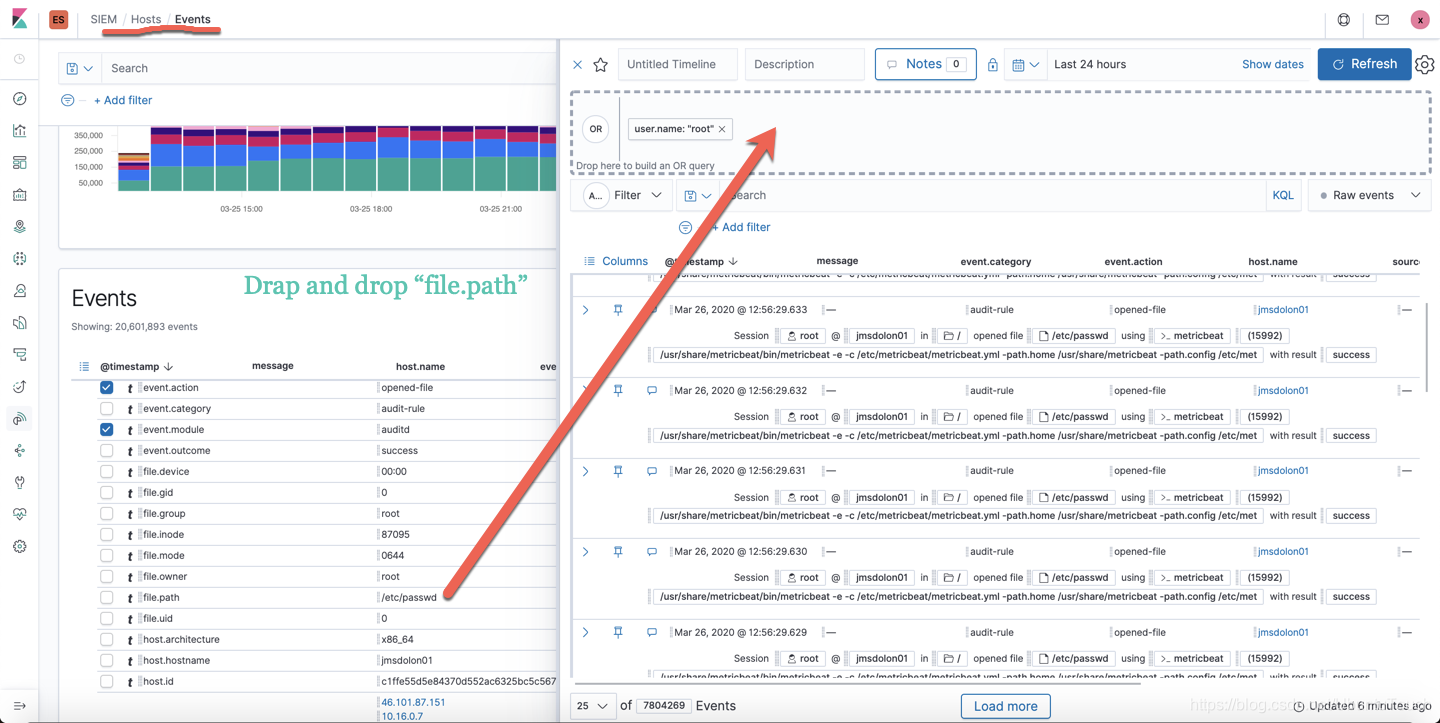Open Metrics from the side navigation

(x=19, y=291)
